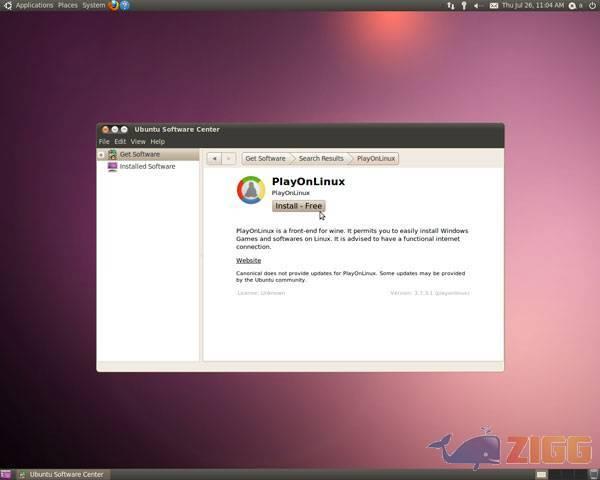Show desktop via bottom-left panel icon
600x480 pixels.
[6, 475]
